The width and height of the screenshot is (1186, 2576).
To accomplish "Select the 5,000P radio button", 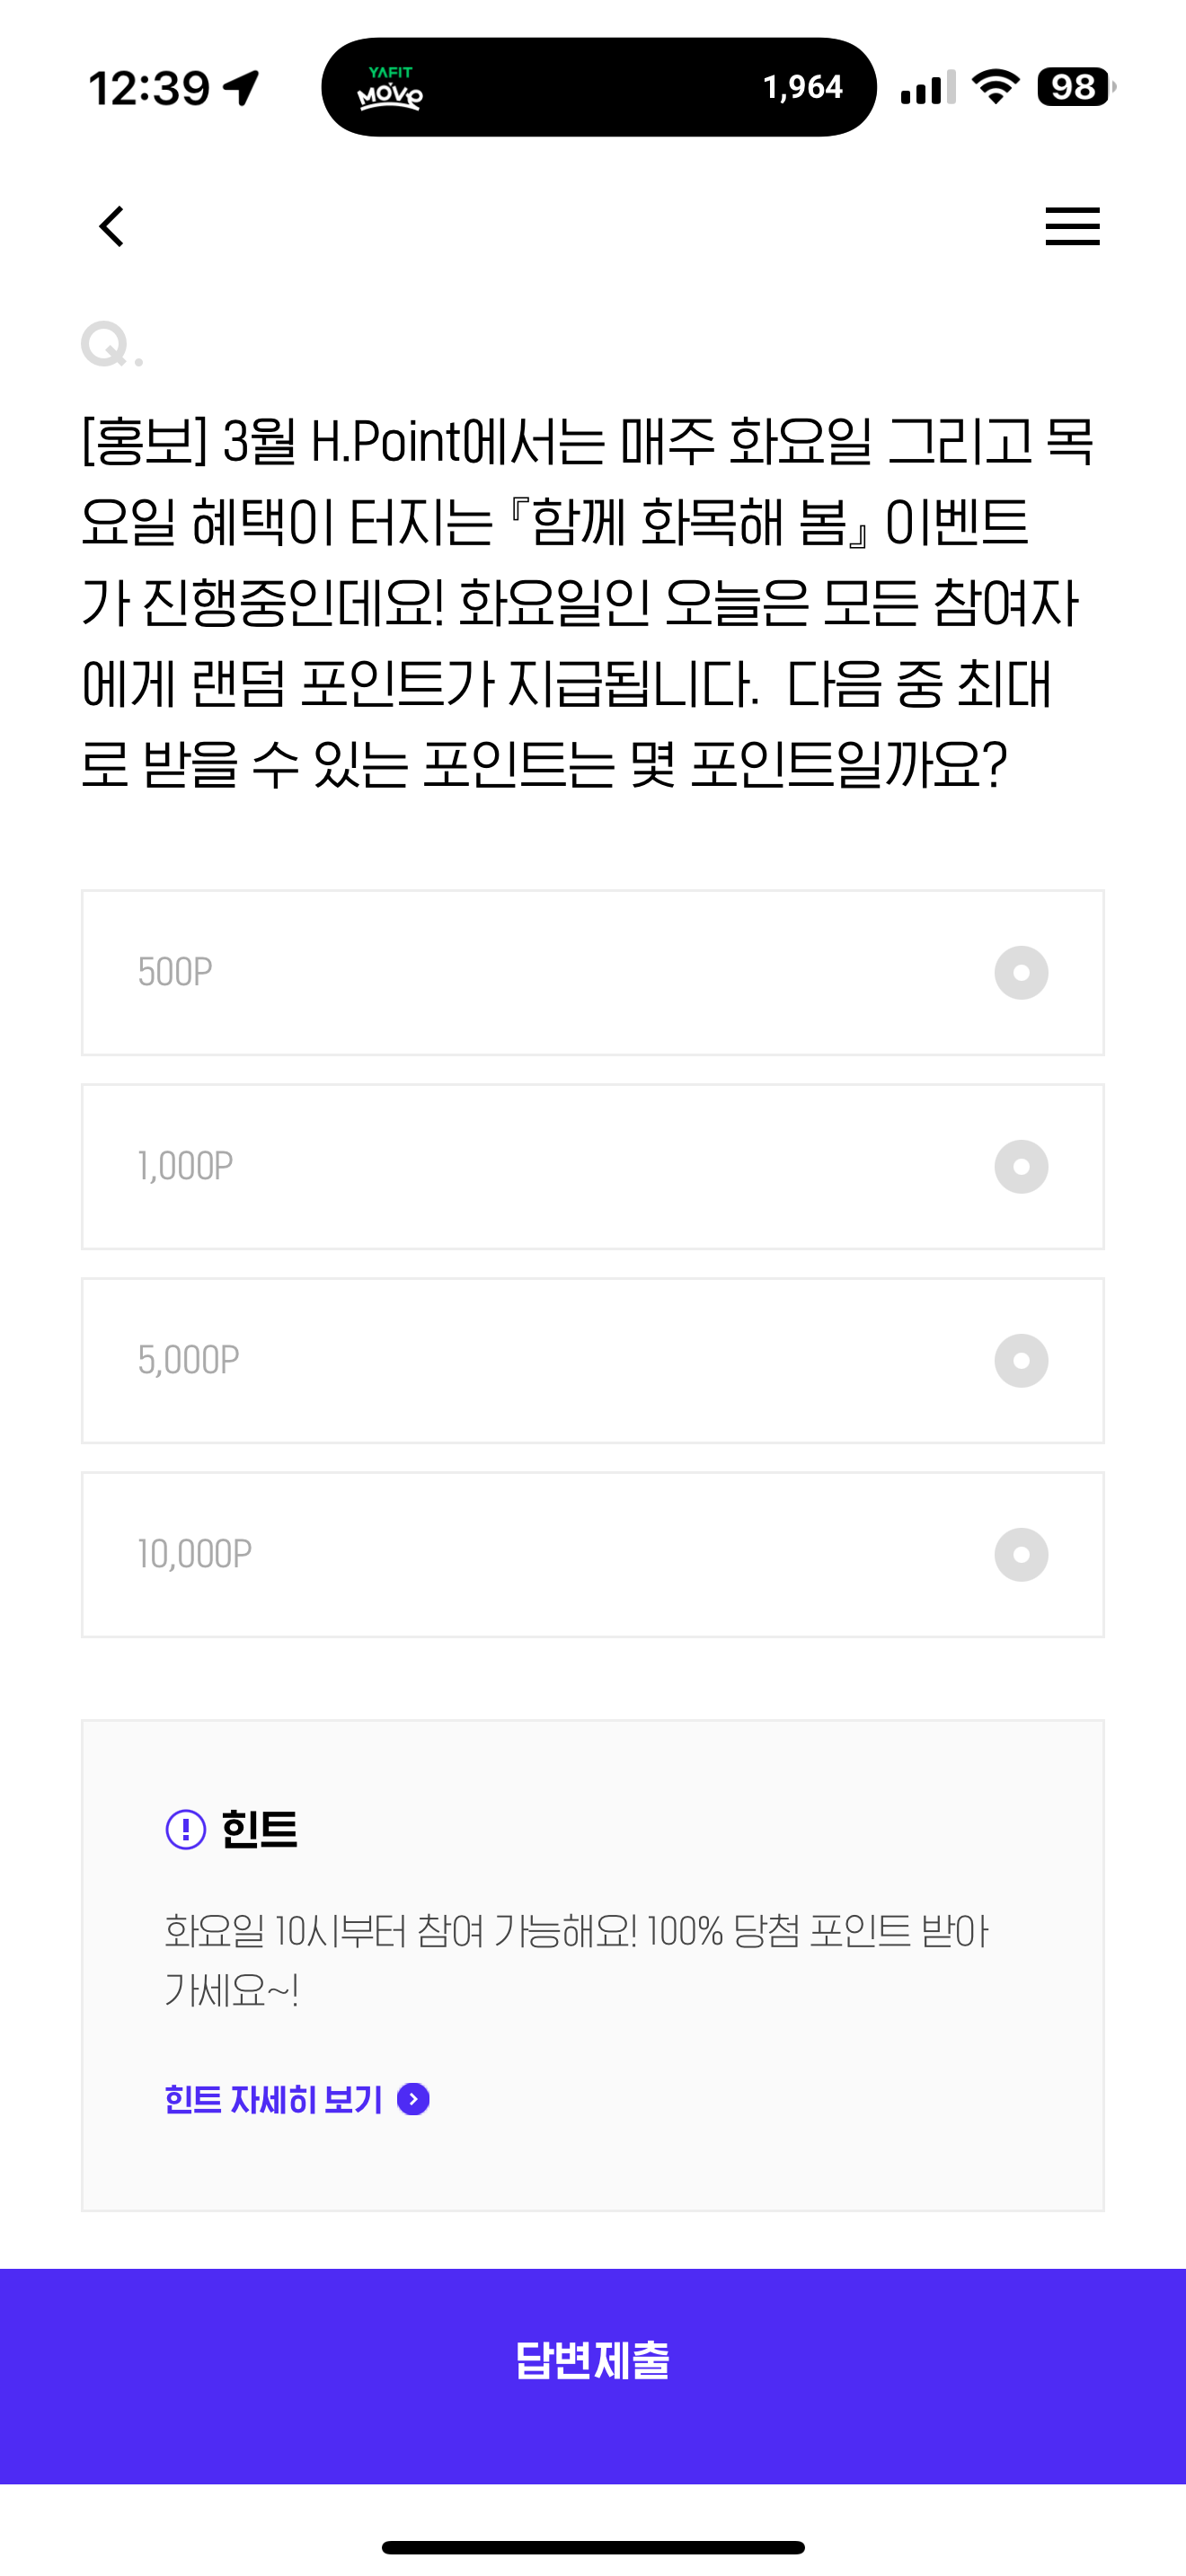I will (x=1021, y=1361).
